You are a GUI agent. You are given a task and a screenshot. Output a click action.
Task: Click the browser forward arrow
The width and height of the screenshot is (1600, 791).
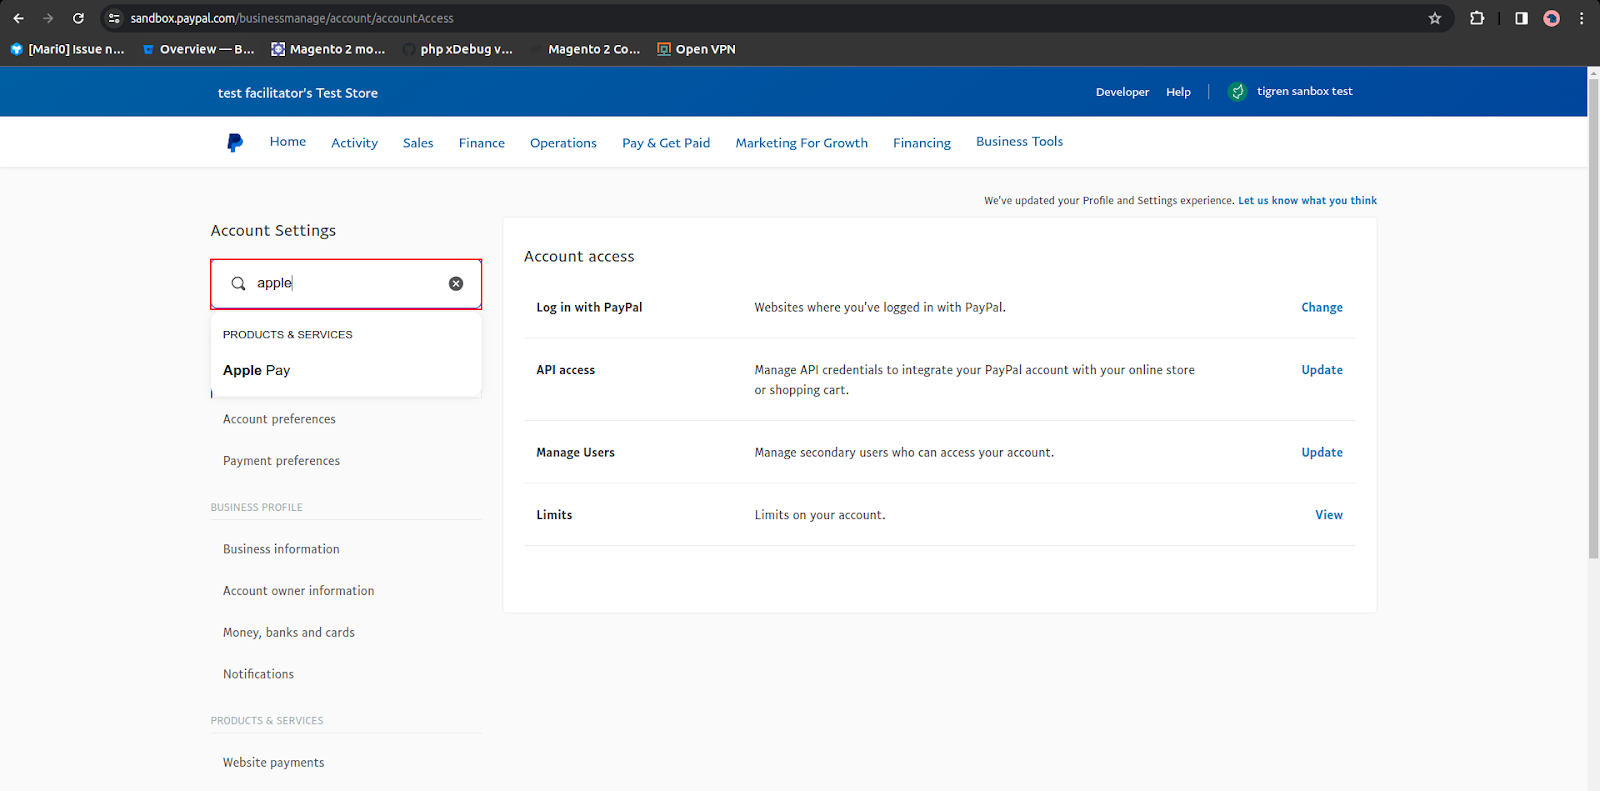(x=48, y=18)
